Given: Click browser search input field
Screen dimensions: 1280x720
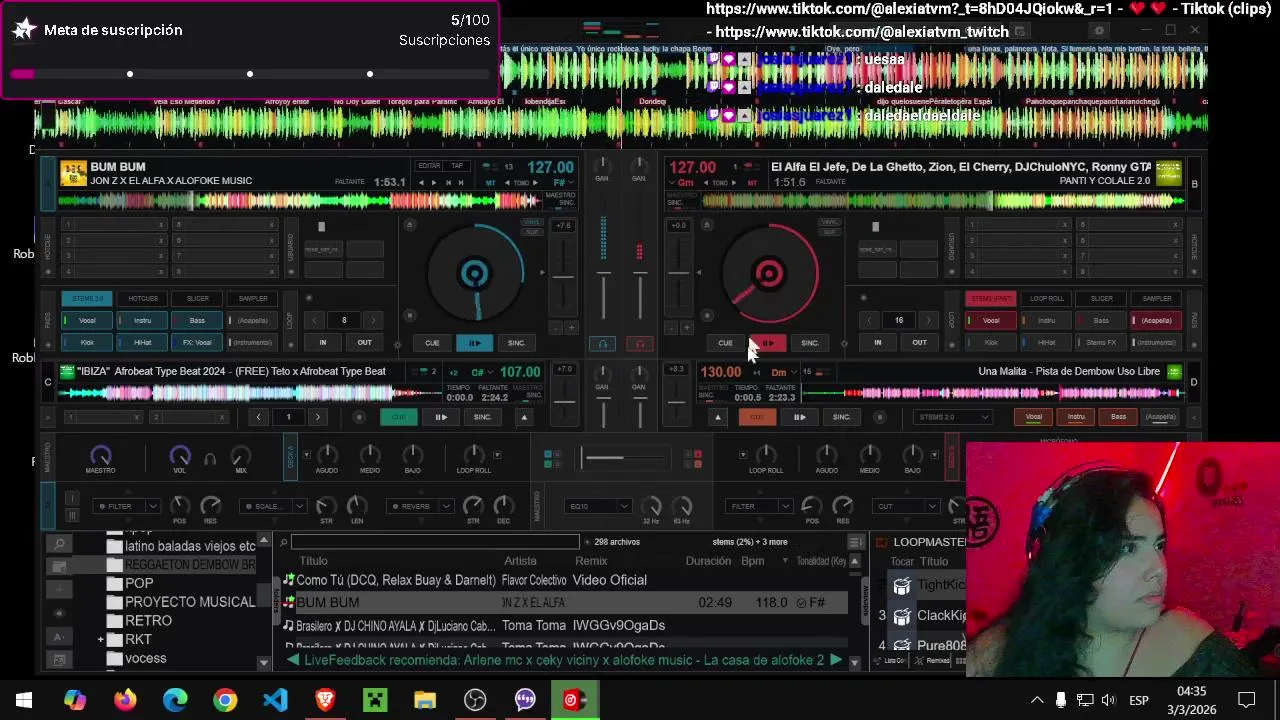Looking at the screenshot, I should (x=436, y=542).
